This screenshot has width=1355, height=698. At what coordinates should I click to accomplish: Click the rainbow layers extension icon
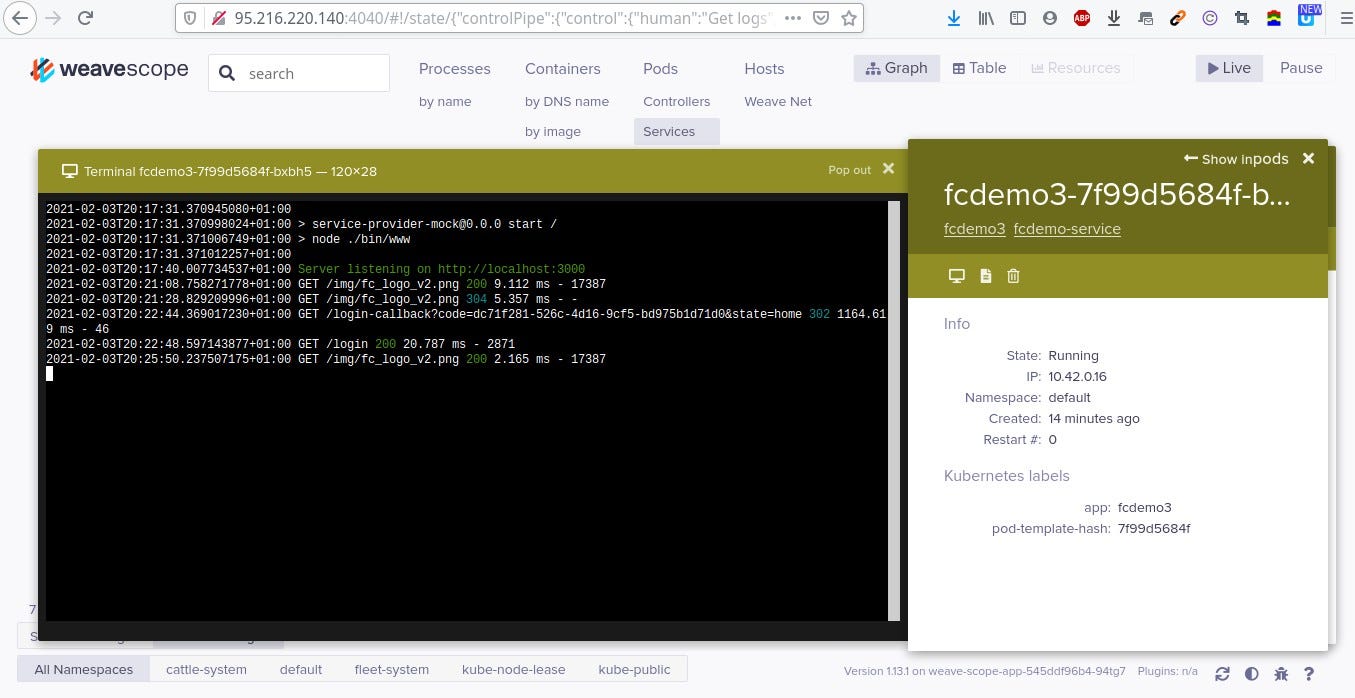(x=1274, y=17)
